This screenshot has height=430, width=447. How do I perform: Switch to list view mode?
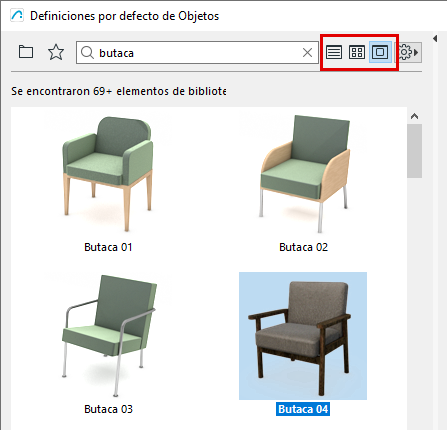[334, 52]
